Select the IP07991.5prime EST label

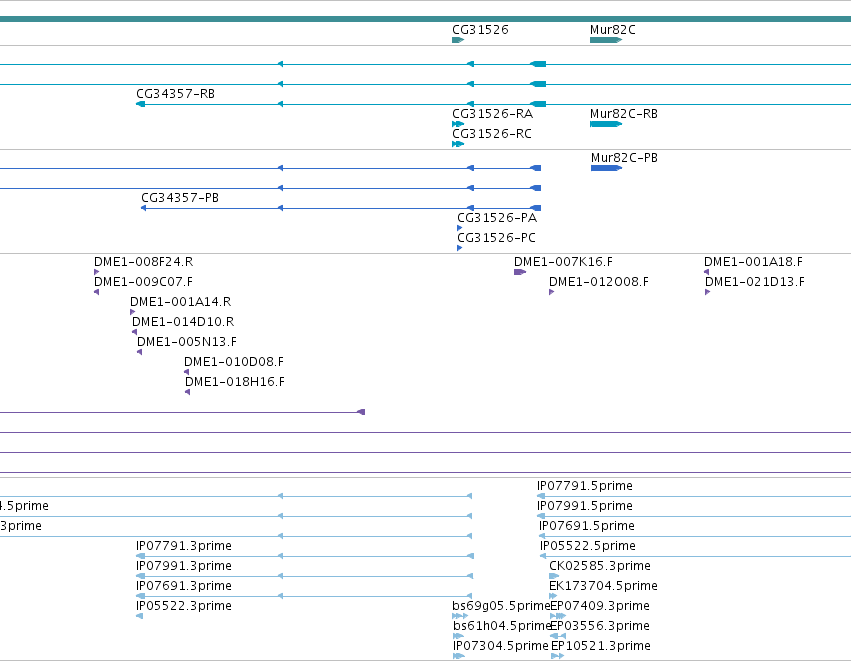tap(585, 506)
